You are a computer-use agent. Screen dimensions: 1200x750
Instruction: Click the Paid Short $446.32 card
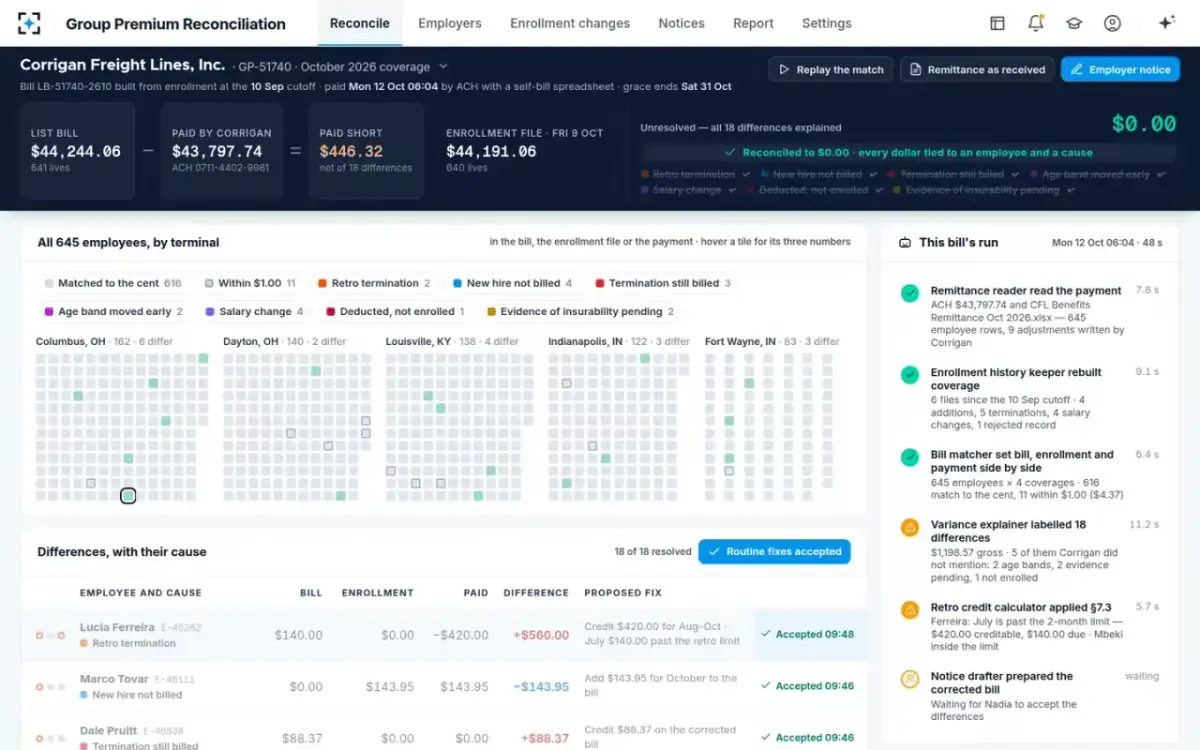[366, 151]
